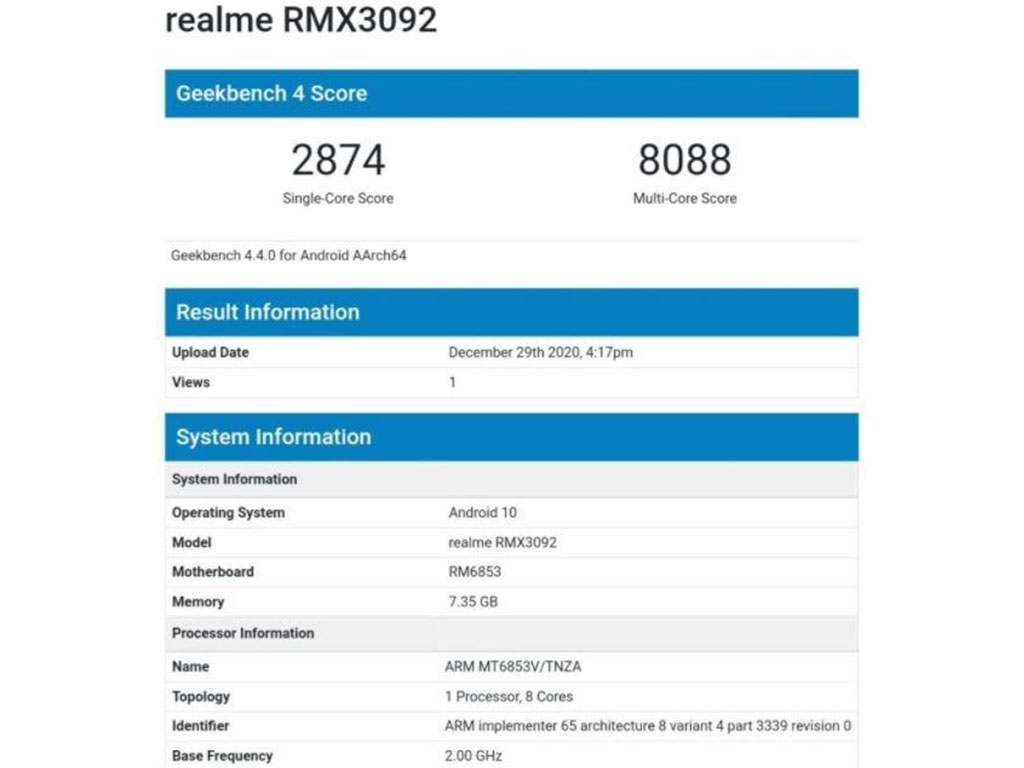Select the ARM MT6853V/TNZA processor name

click(x=513, y=667)
